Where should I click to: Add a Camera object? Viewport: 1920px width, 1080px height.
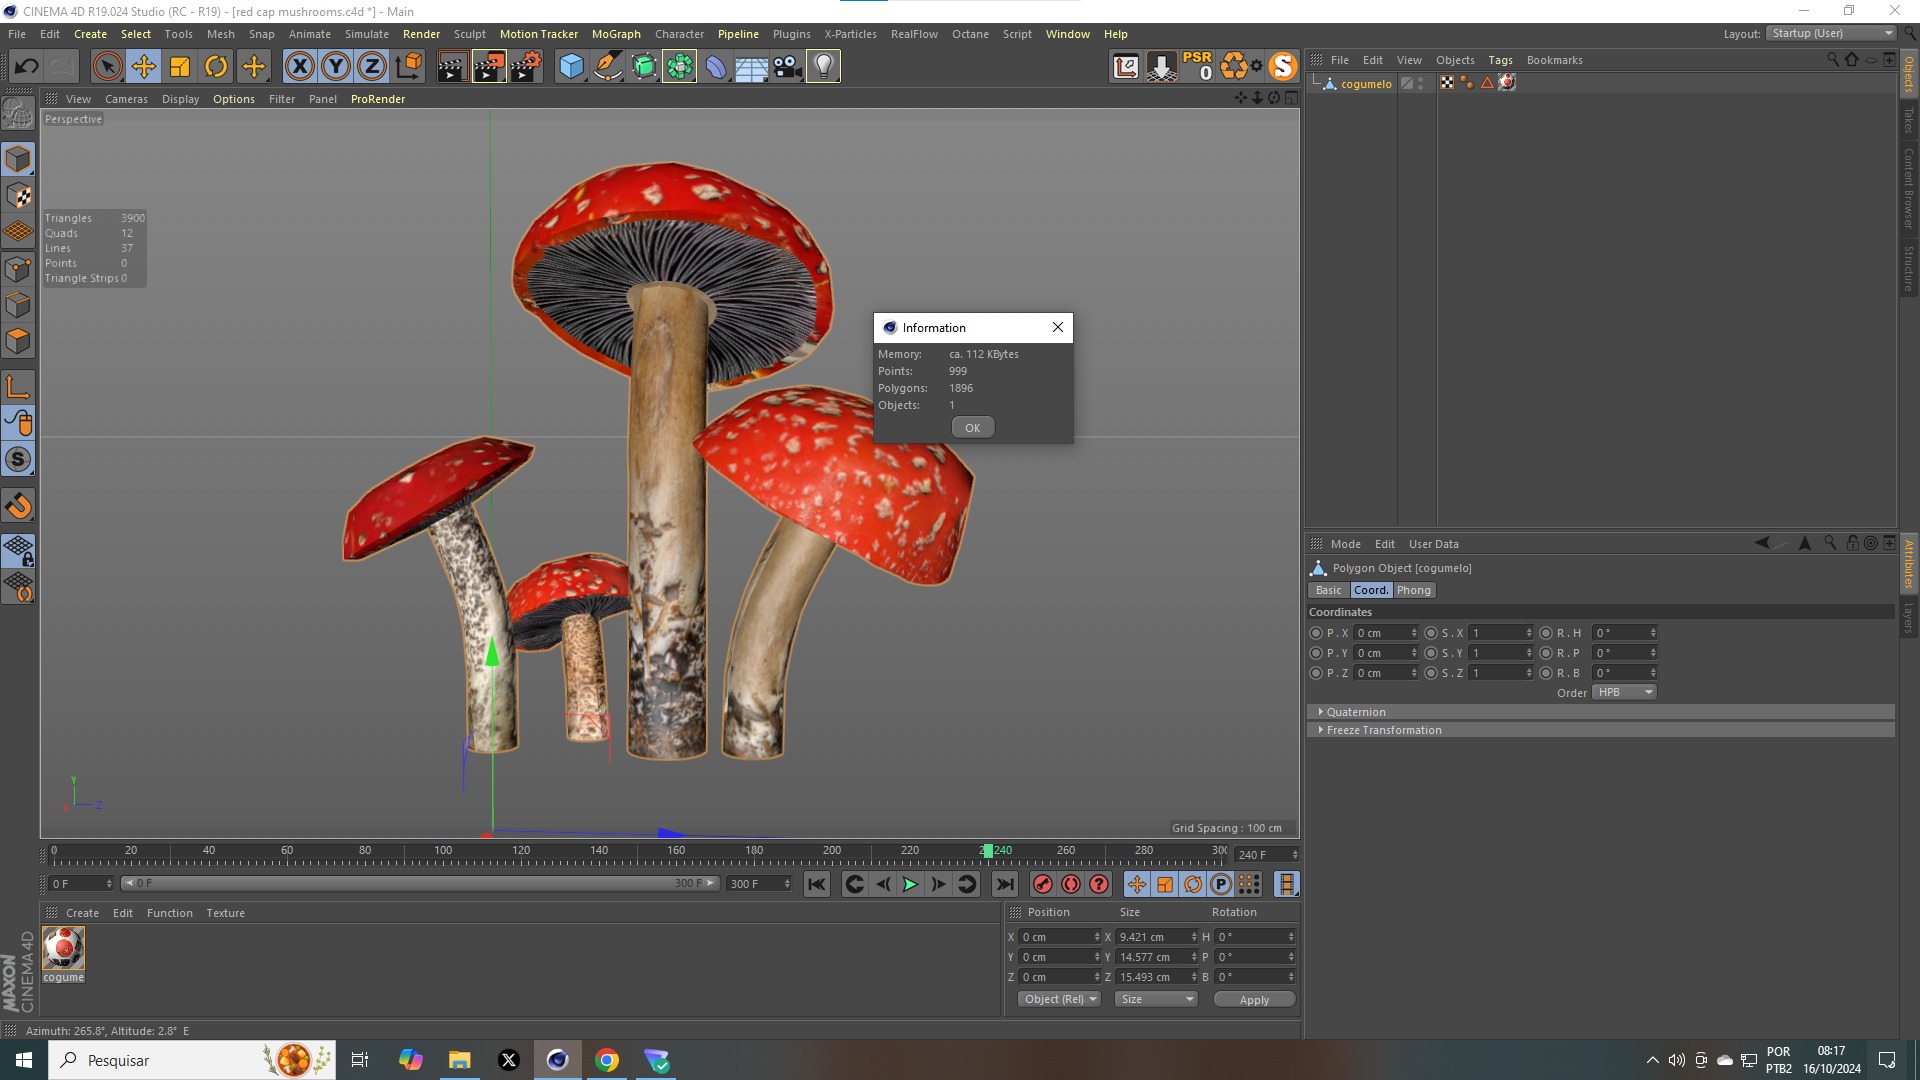(787, 67)
